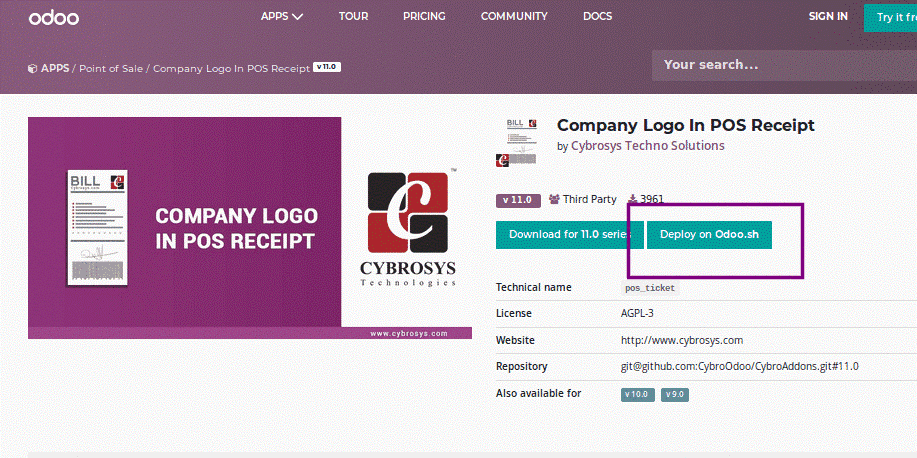Open the APPS dropdown menu
Image resolution: width=917 pixels, height=458 pixels.
[282, 16]
